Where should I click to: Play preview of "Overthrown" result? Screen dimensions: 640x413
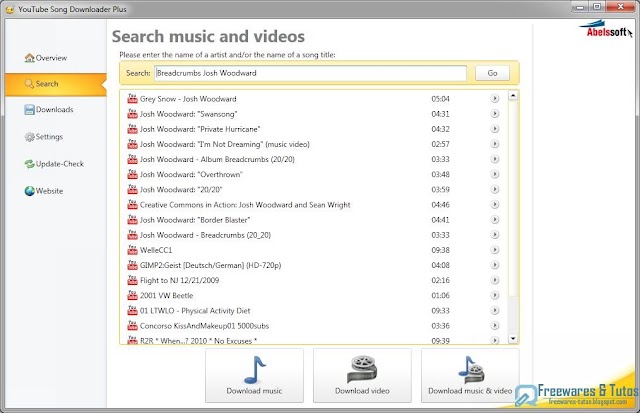tap(495, 174)
